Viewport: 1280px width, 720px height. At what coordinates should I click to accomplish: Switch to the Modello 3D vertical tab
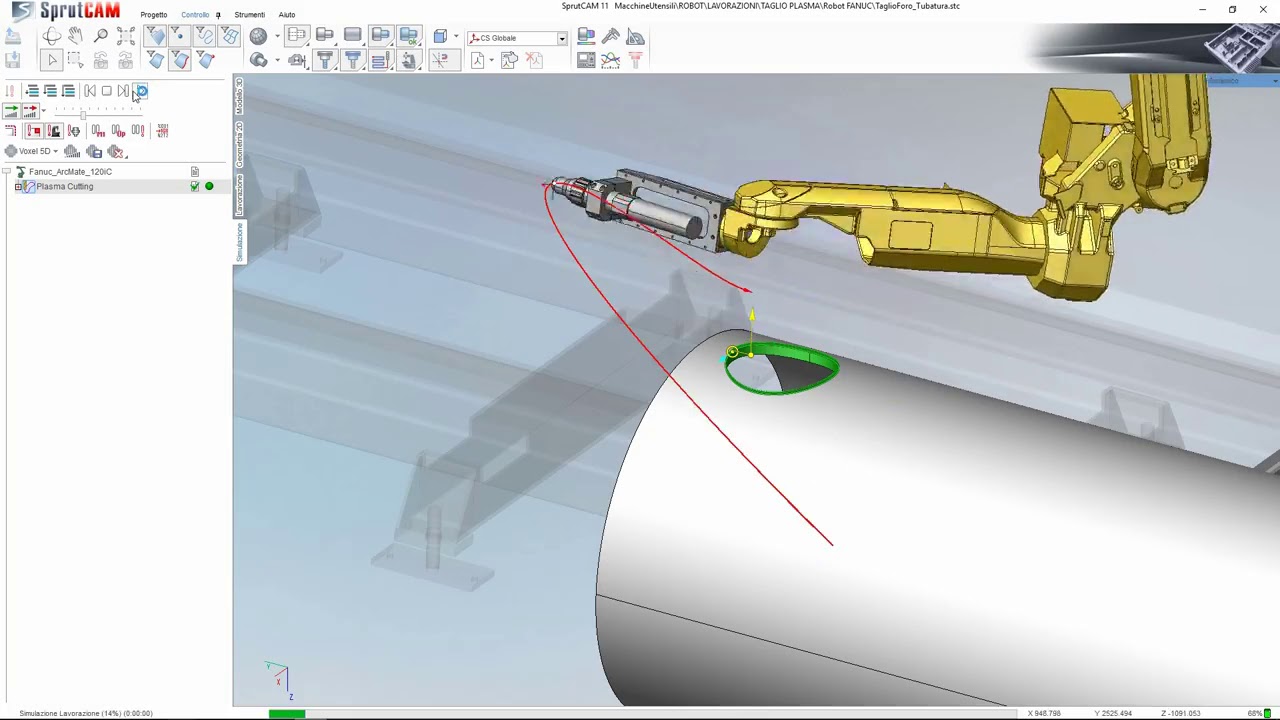239,97
